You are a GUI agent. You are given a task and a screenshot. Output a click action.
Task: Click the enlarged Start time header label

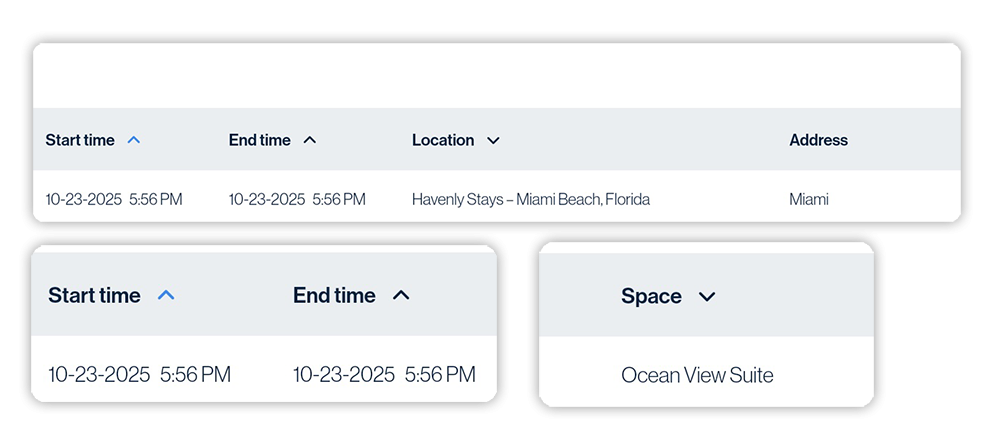point(94,296)
